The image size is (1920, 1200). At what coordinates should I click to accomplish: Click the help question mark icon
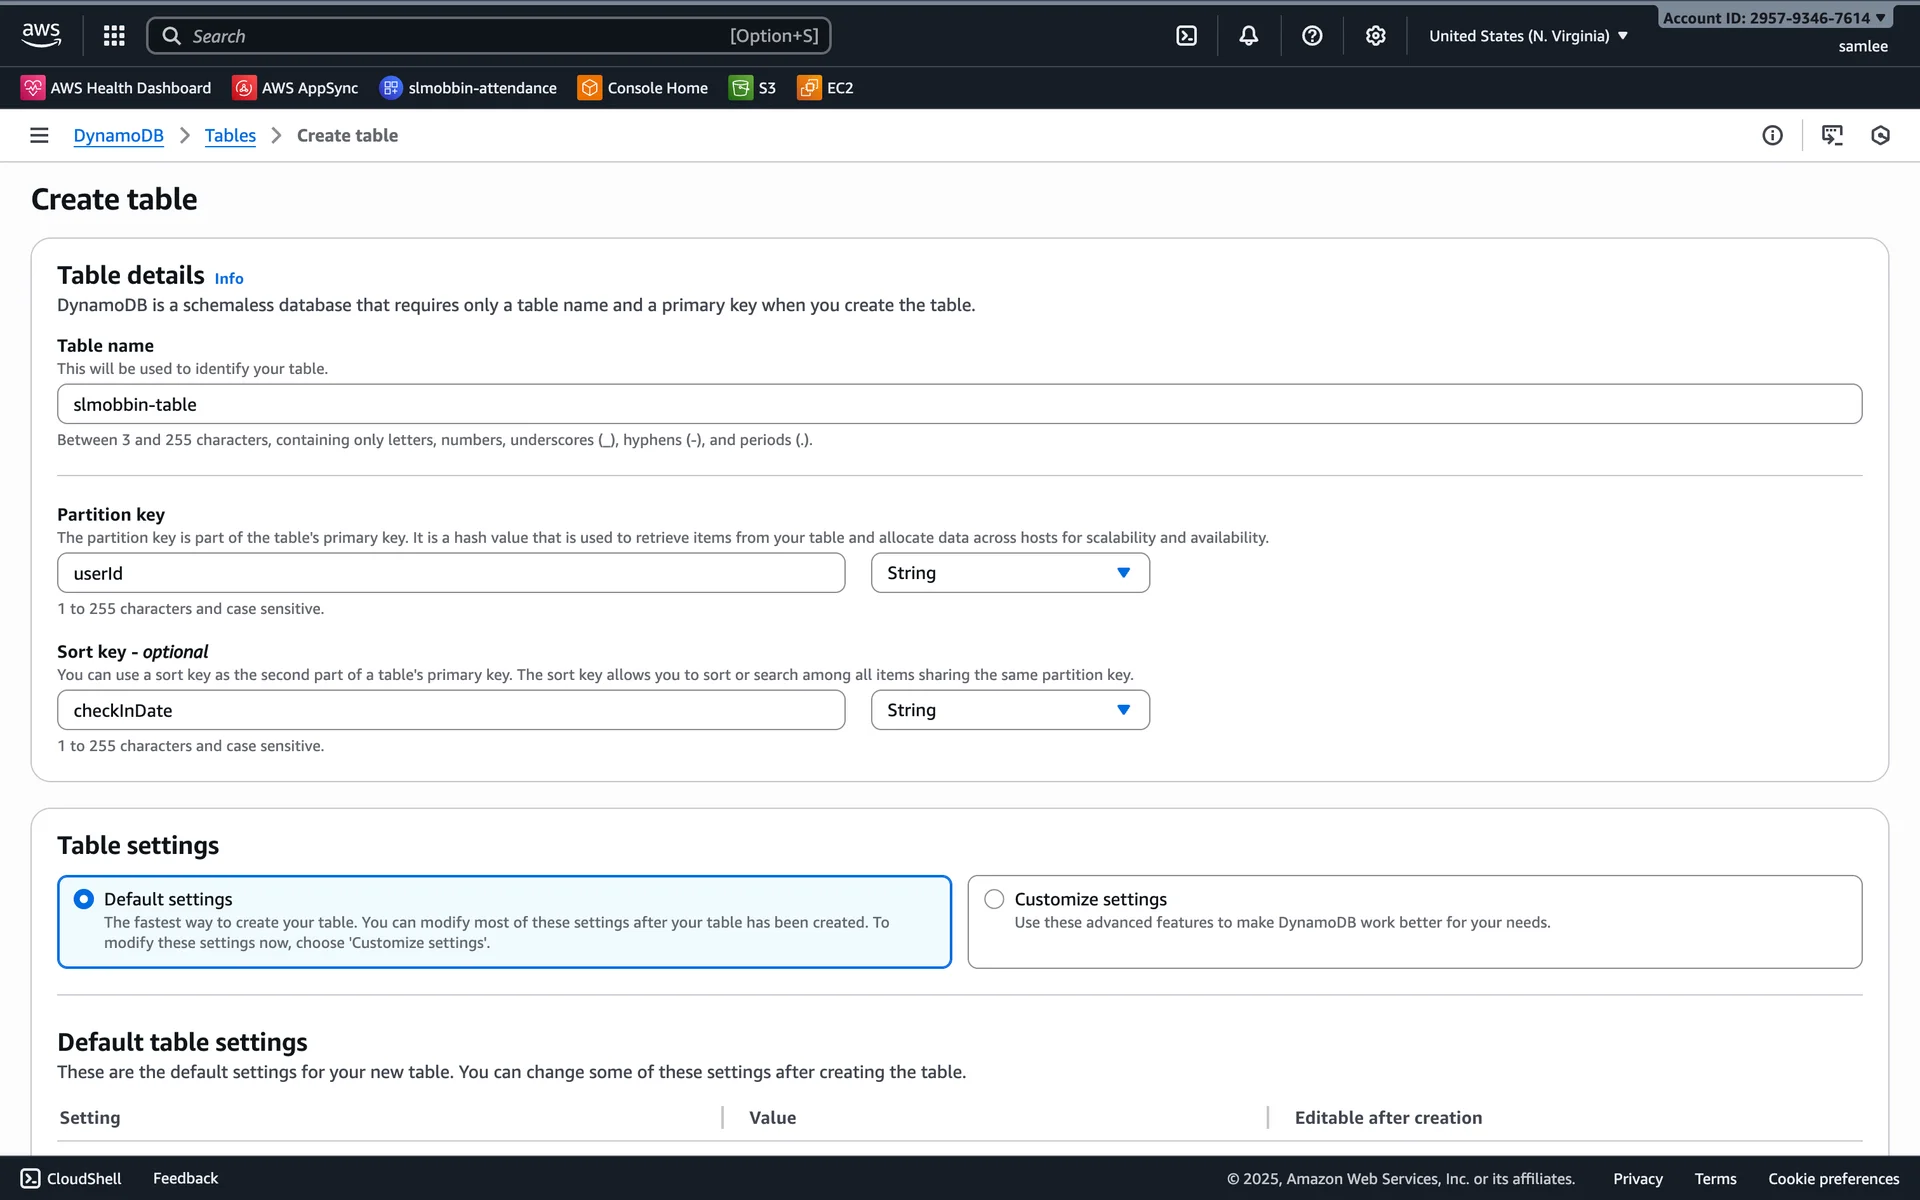point(1312,36)
